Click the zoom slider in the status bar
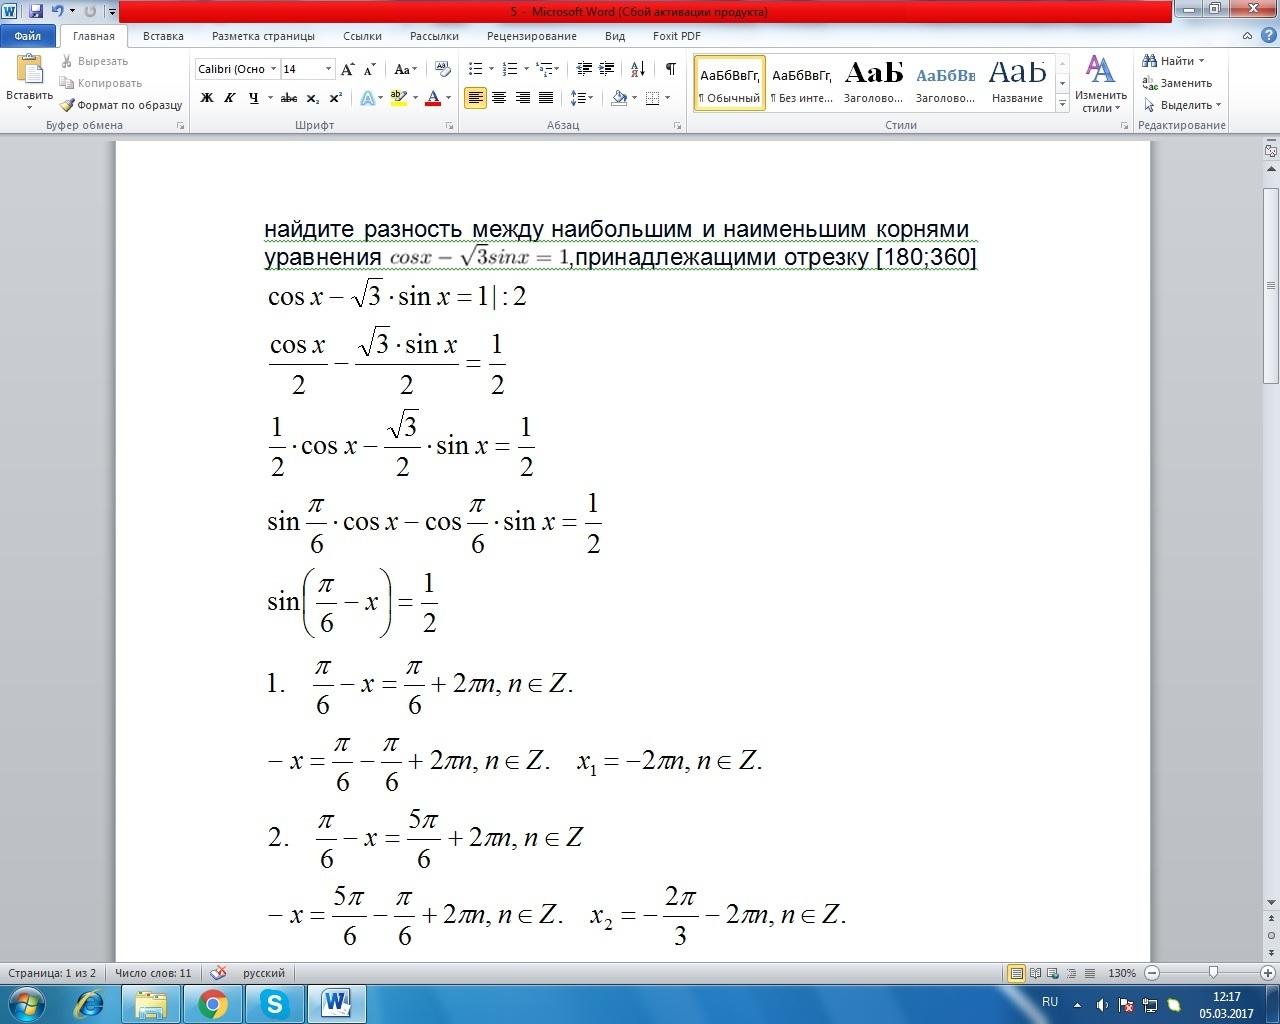The width and height of the screenshot is (1280, 1024). pyautogui.click(x=1213, y=973)
